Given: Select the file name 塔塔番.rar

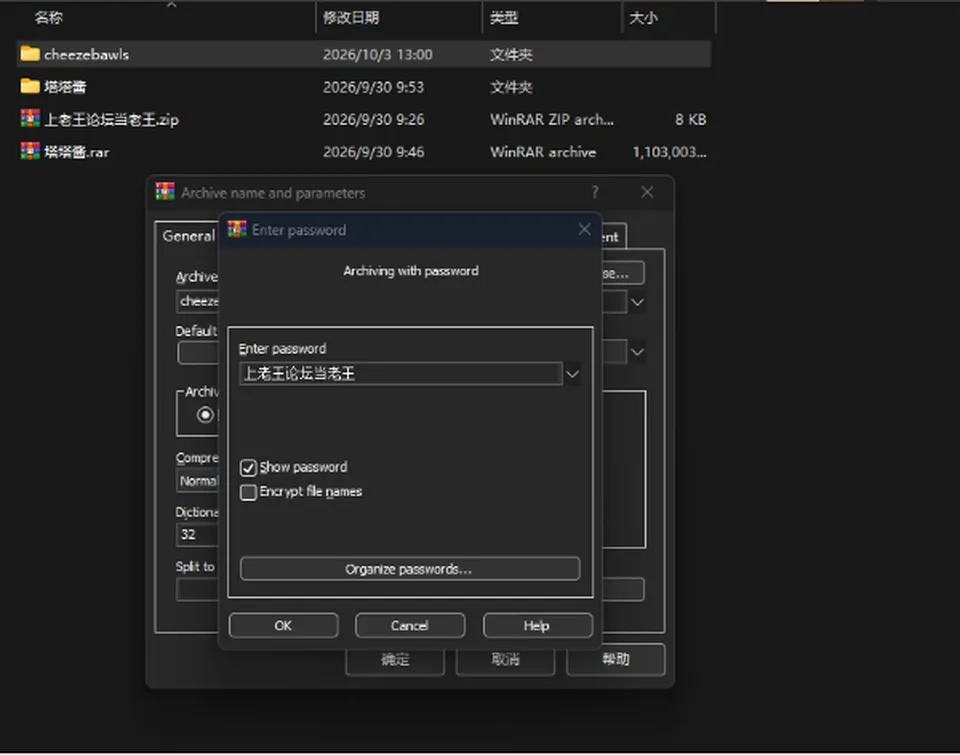Looking at the screenshot, I should [x=77, y=152].
